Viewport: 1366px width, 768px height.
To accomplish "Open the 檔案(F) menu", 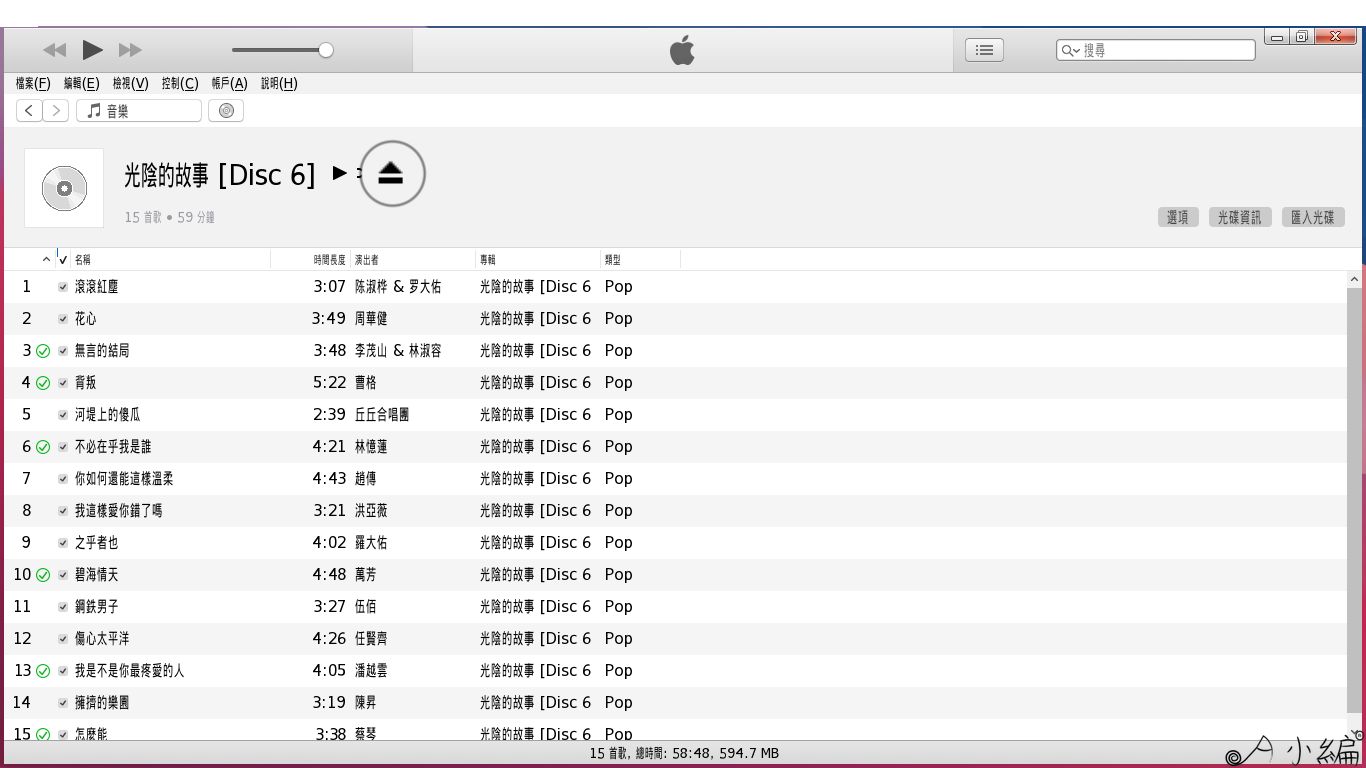I will click(33, 84).
